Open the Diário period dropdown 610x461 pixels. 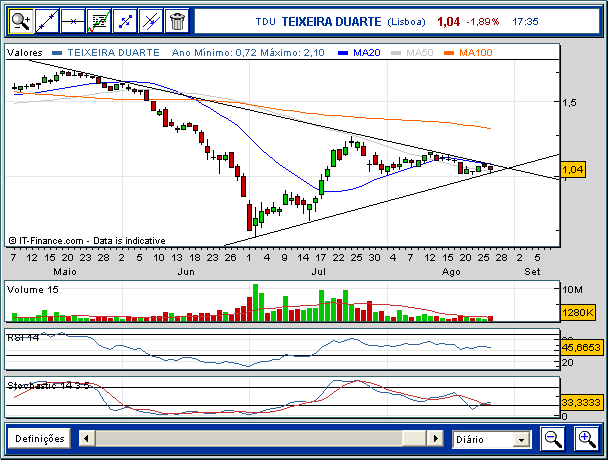coord(492,440)
